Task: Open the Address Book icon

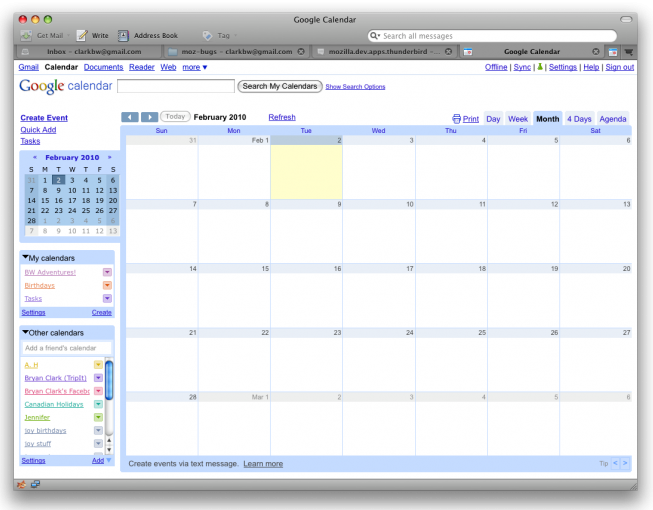Action: point(123,36)
